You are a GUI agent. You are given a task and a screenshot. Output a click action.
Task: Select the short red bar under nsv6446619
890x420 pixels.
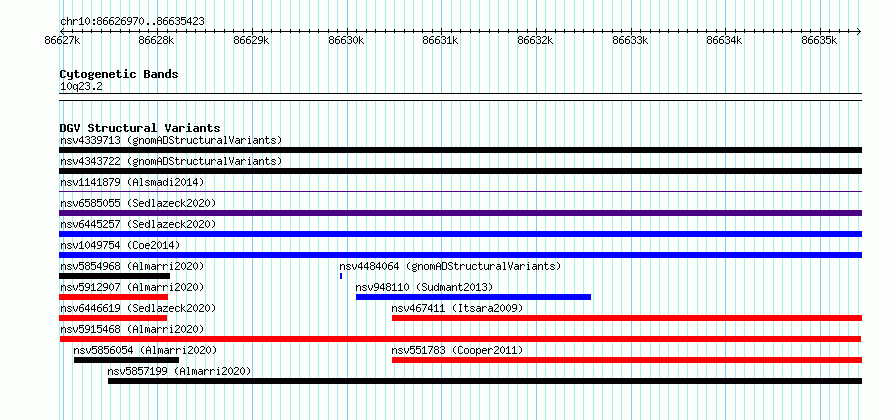point(113,318)
